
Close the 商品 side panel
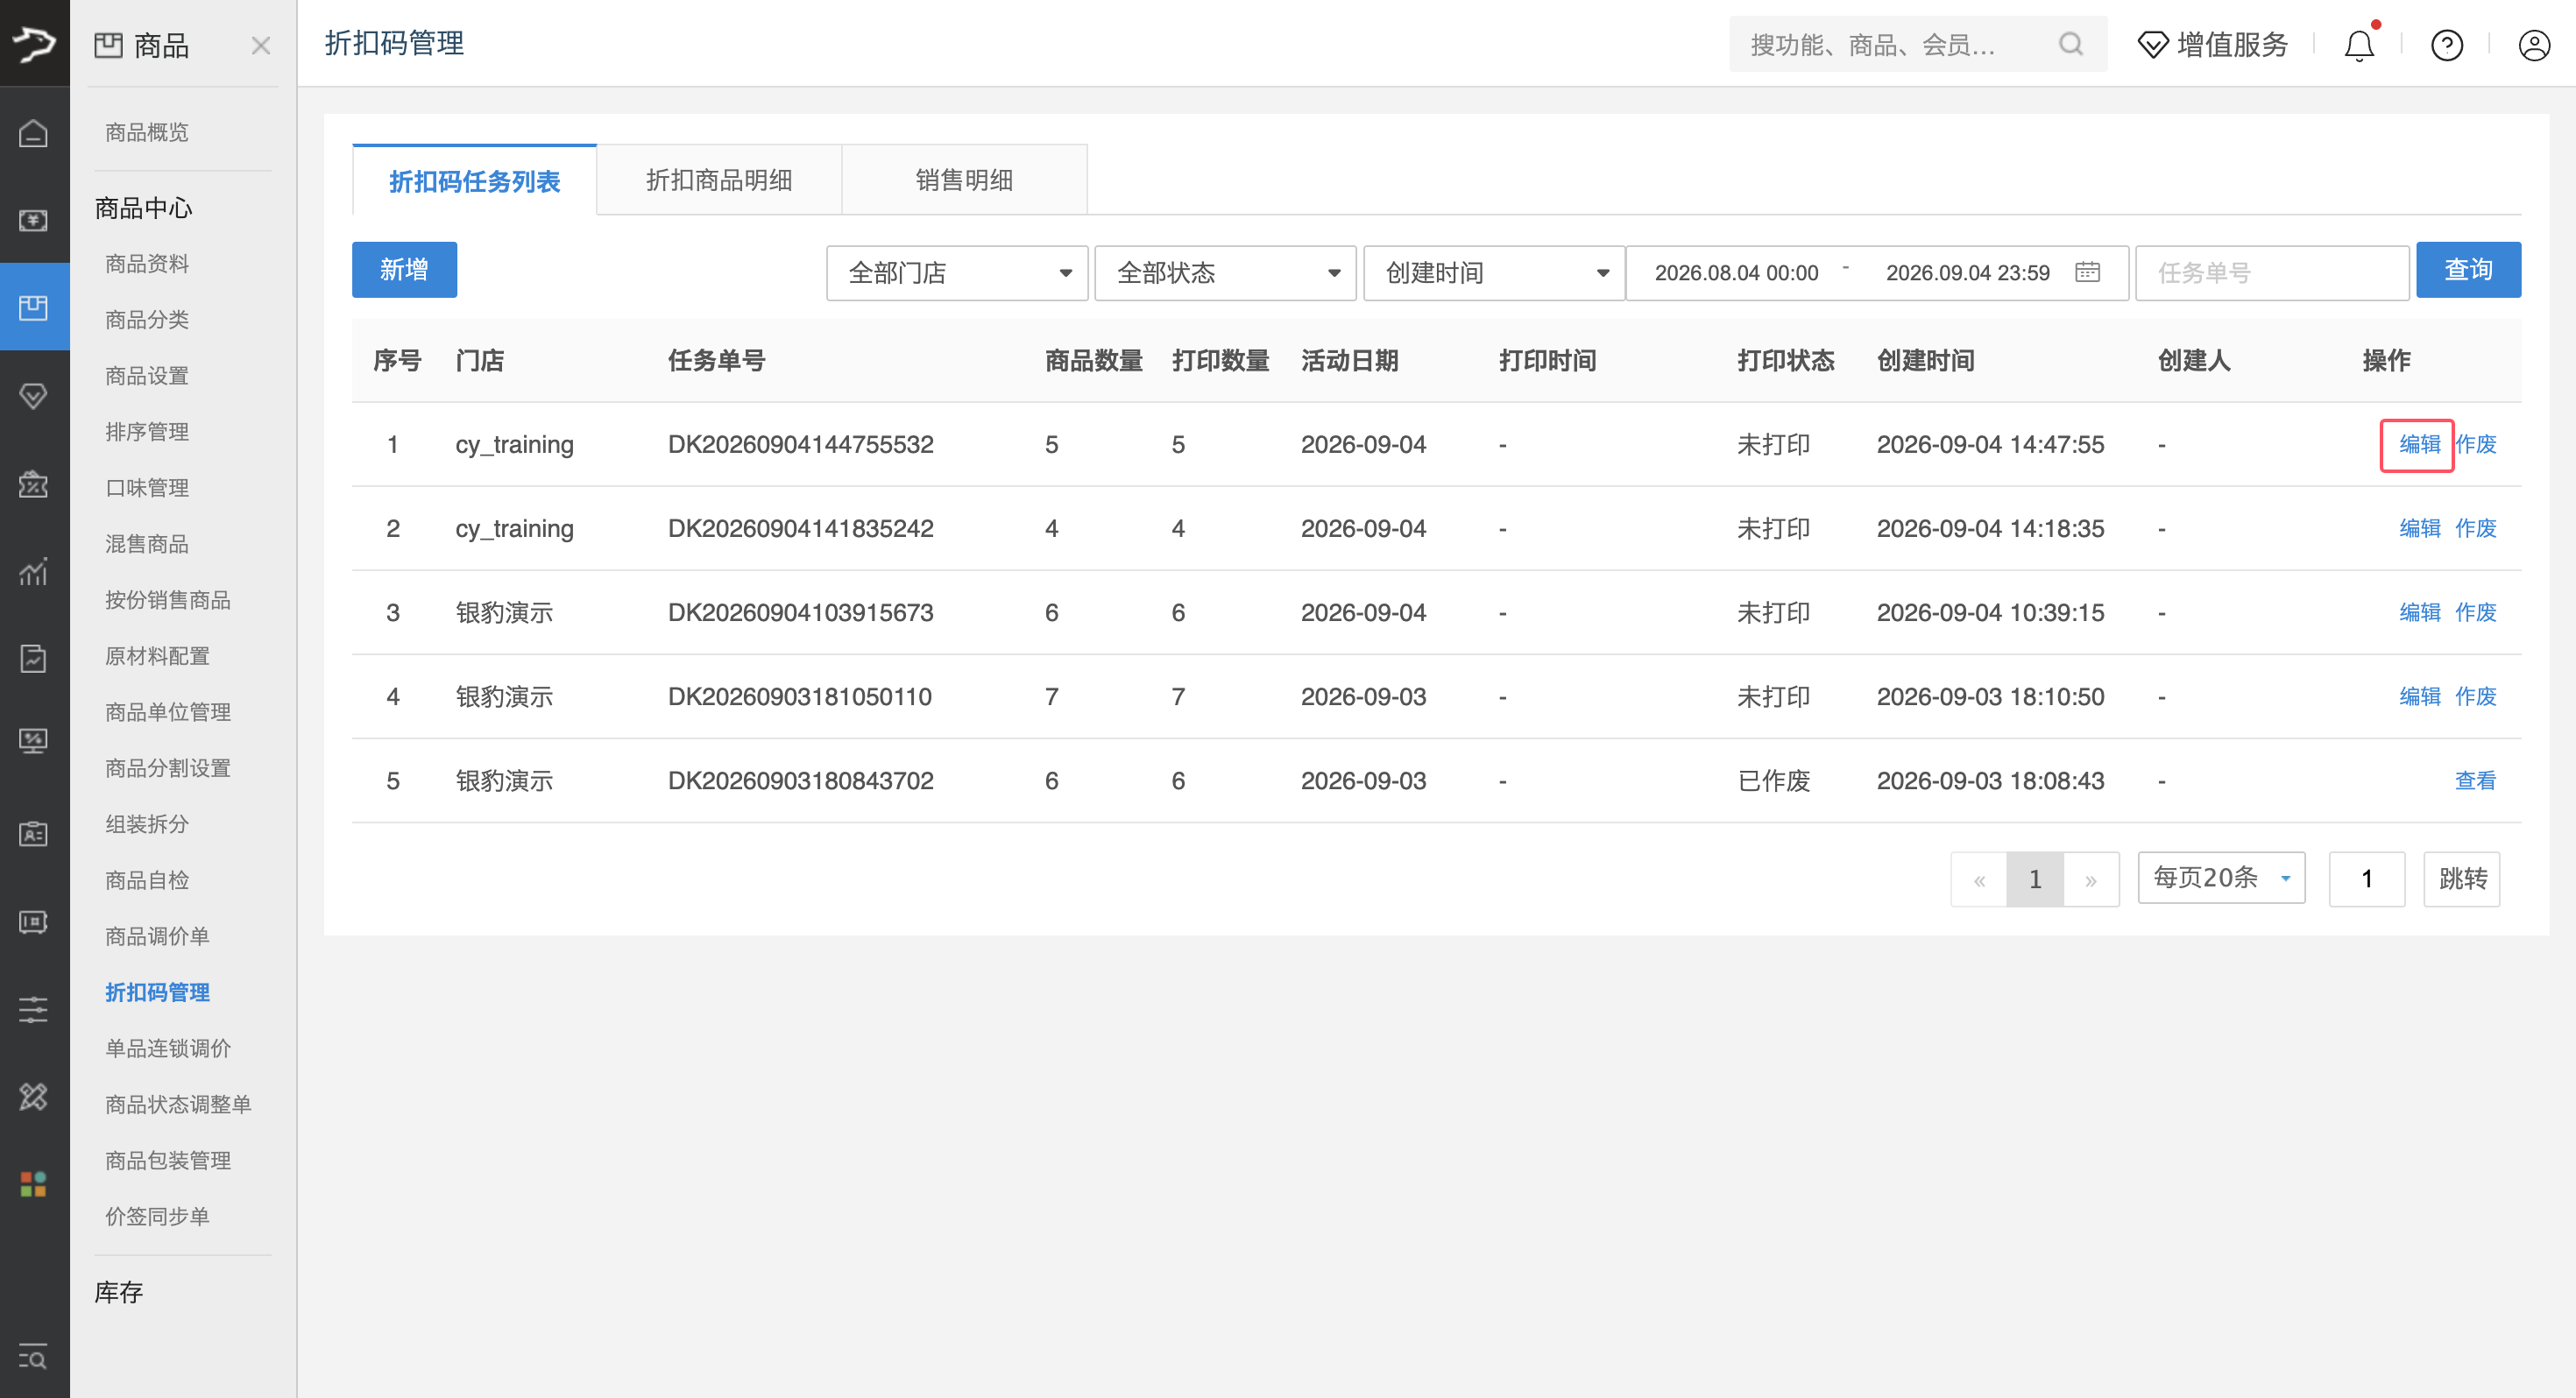pos(261,45)
